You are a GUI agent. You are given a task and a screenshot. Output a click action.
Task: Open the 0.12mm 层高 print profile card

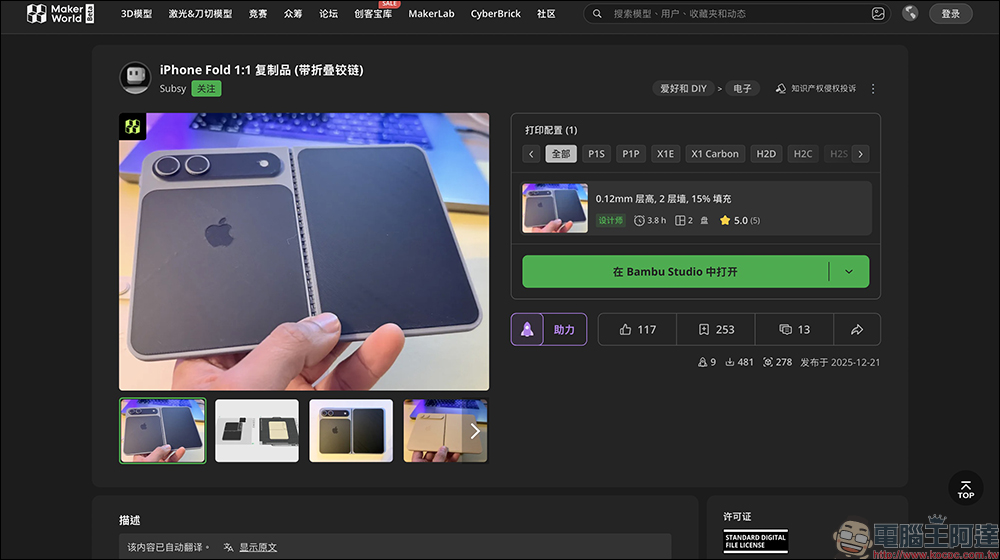696,209
